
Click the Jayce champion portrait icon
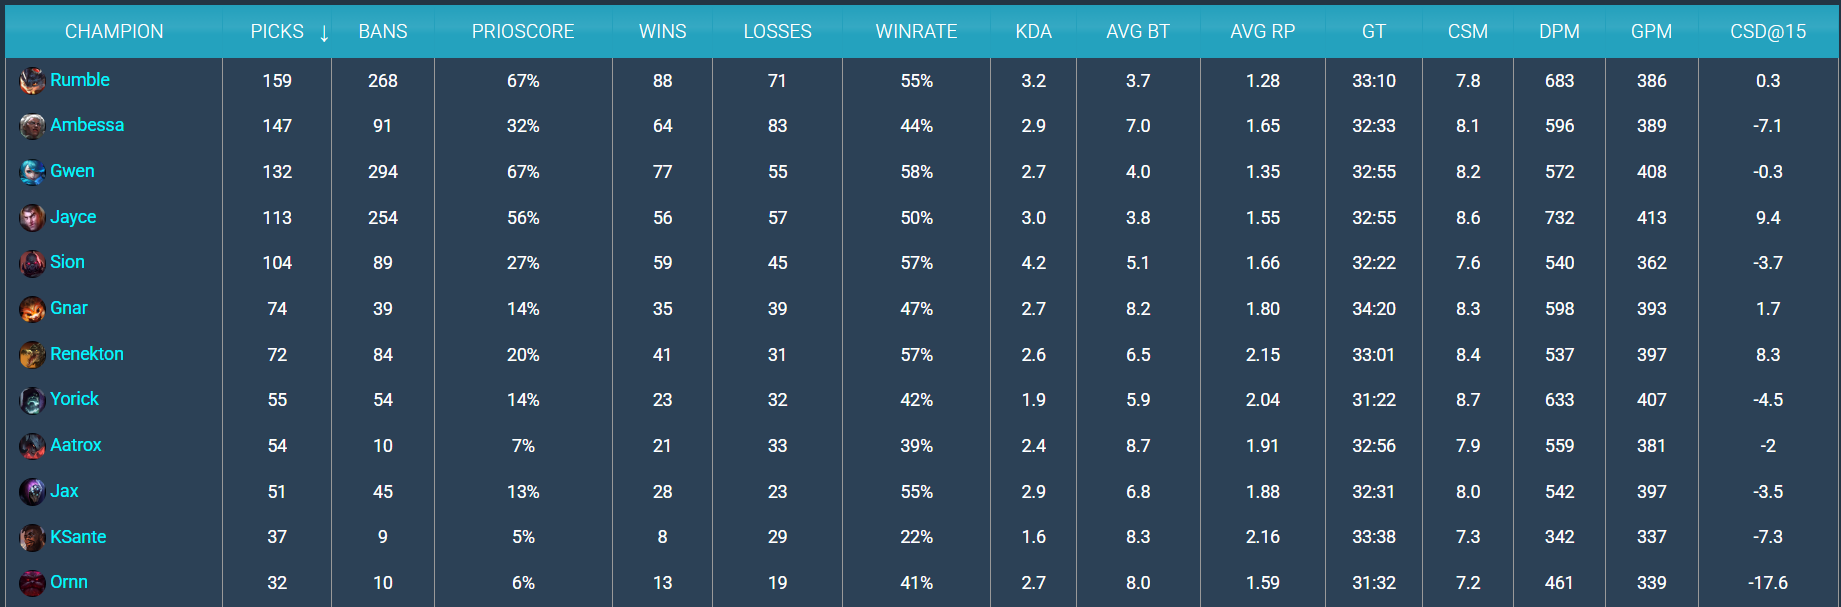point(32,217)
